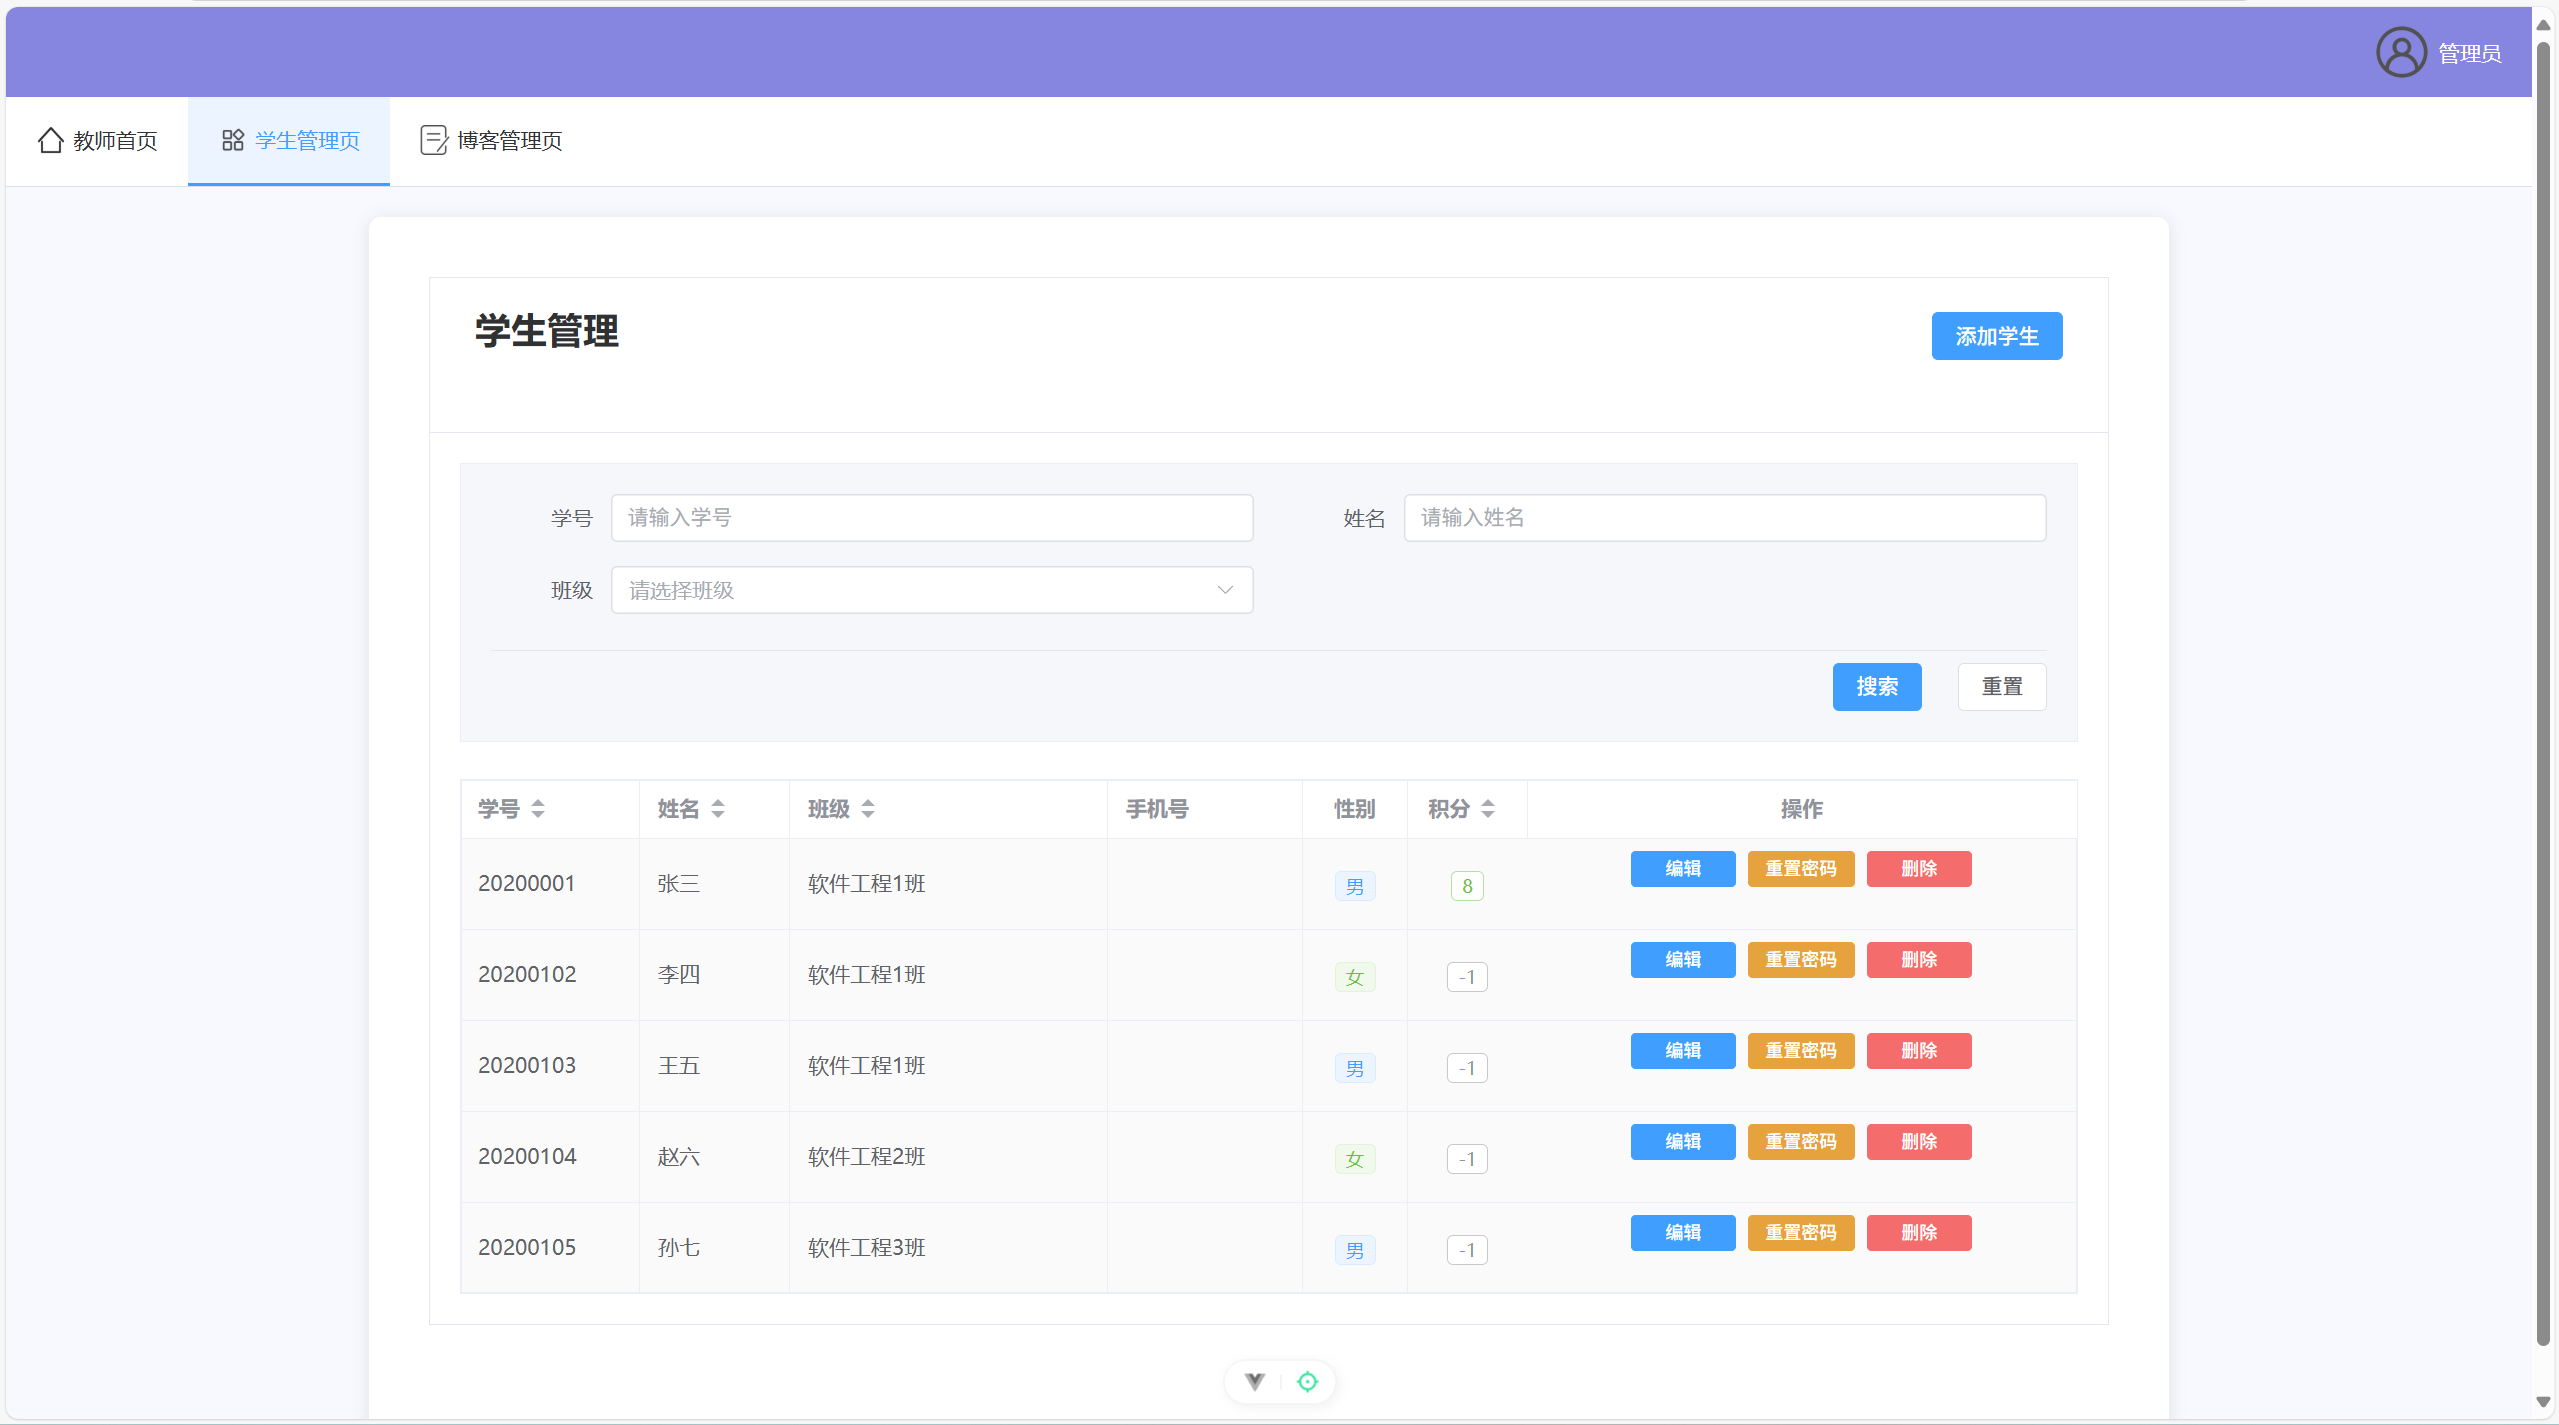Screen dimensions: 2559x1425
Task: Edit student 张三 with 编辑 button
Action: click(1682, 868)
